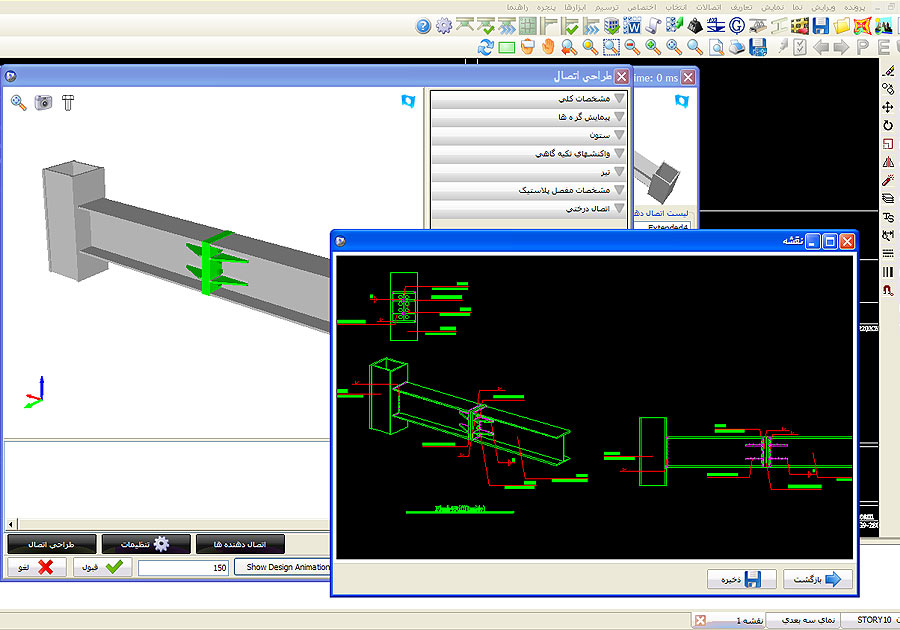Image resolution: width=900 pixels, height=630 pixels.
Task: Click the blue help question mark icon
Action: (x=423, y=26)
